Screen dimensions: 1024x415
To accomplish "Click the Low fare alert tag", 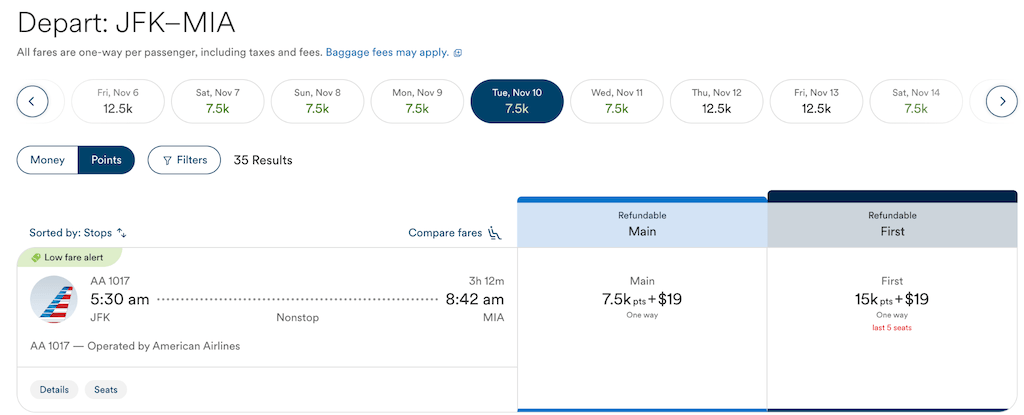I will (x=69, y=257).
